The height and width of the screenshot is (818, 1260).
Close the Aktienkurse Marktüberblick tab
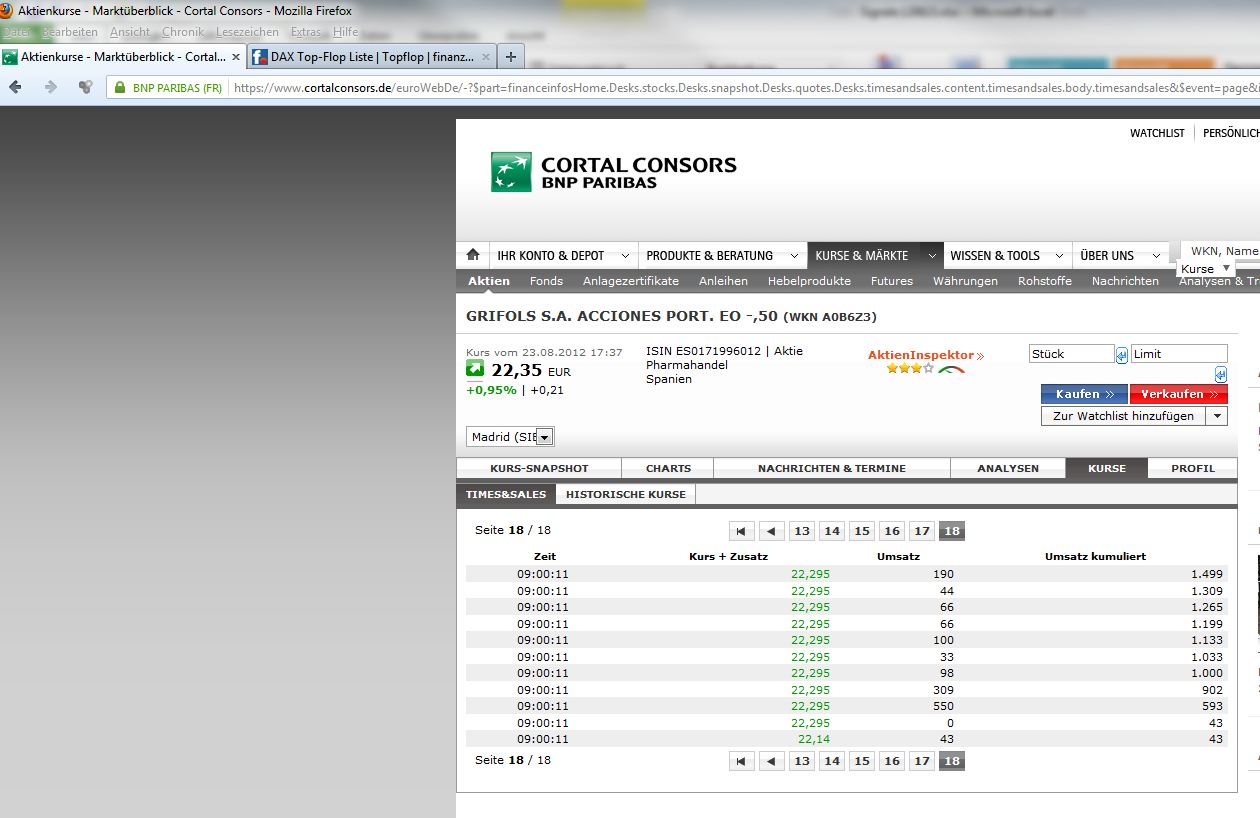click(x=236, y=57)
